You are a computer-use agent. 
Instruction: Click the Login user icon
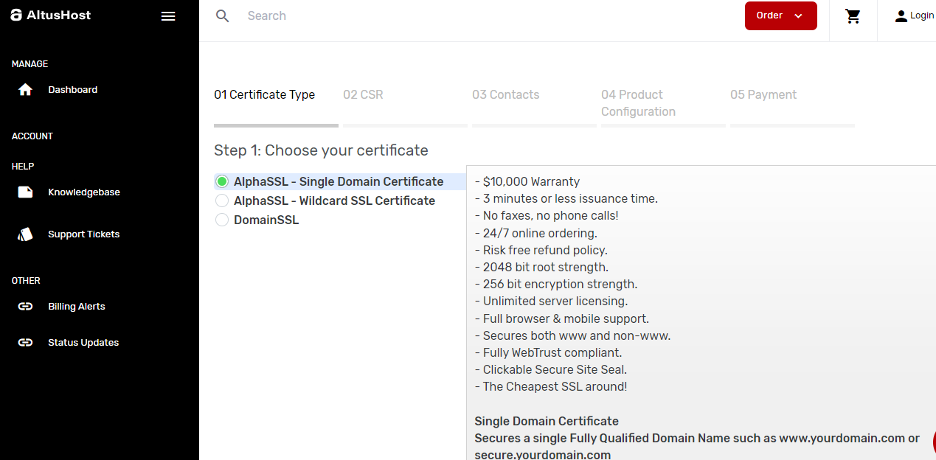pyautogui.click(x=901, y=16)
